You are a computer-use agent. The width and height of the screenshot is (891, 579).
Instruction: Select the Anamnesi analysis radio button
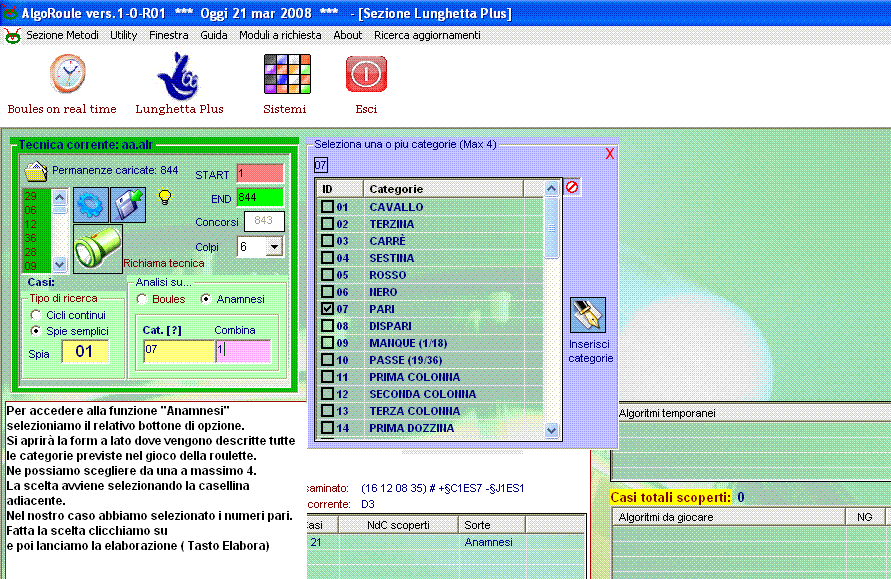(206, 299)
